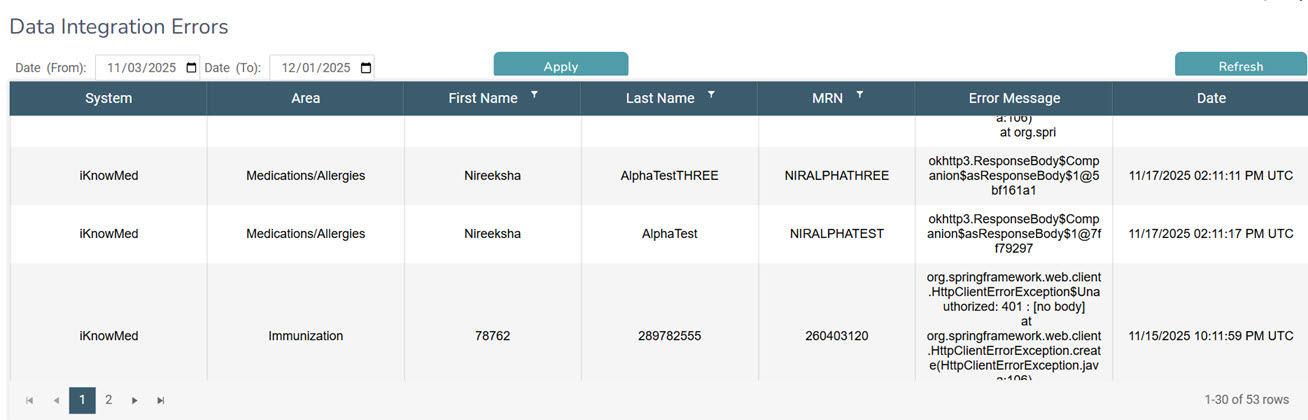The width and height of the screenshot is (1308, 420).
Task: Click the Date (To) field showing 12/01/2025
Action: [x=315, y=68]
